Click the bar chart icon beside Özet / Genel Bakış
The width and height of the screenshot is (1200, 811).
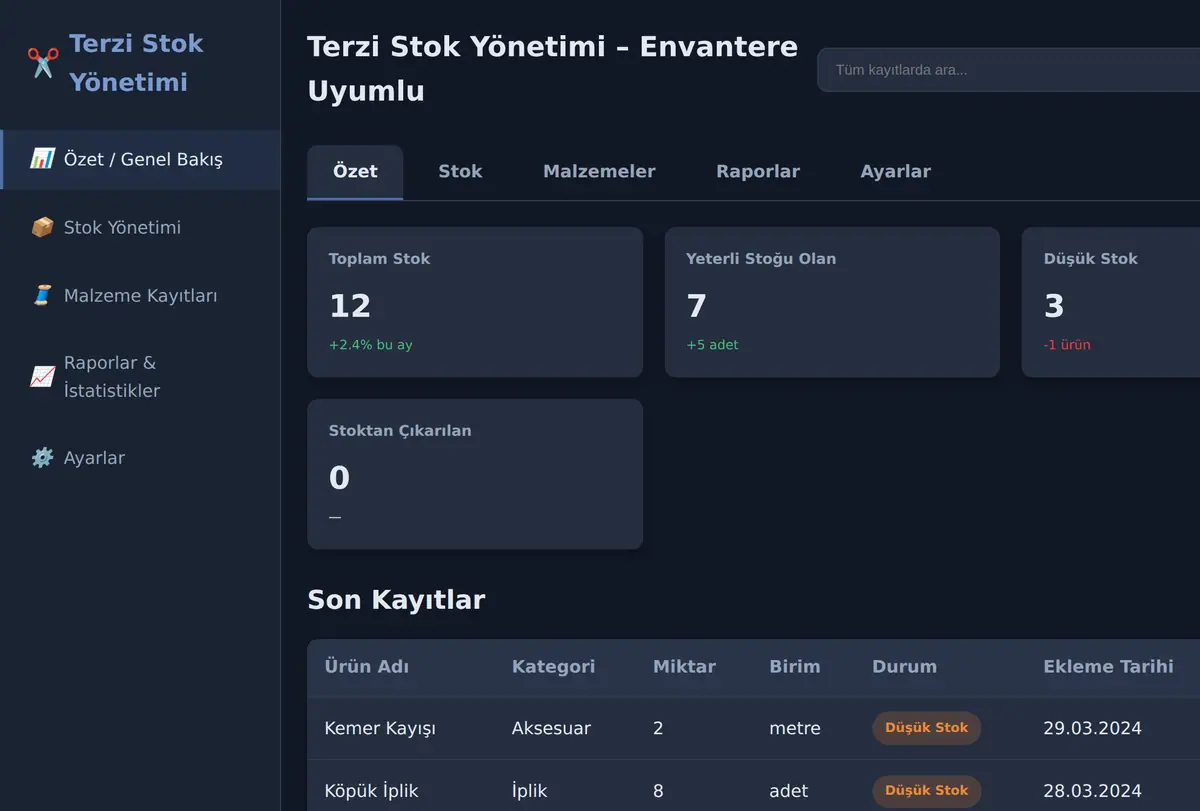pos(42,159)
